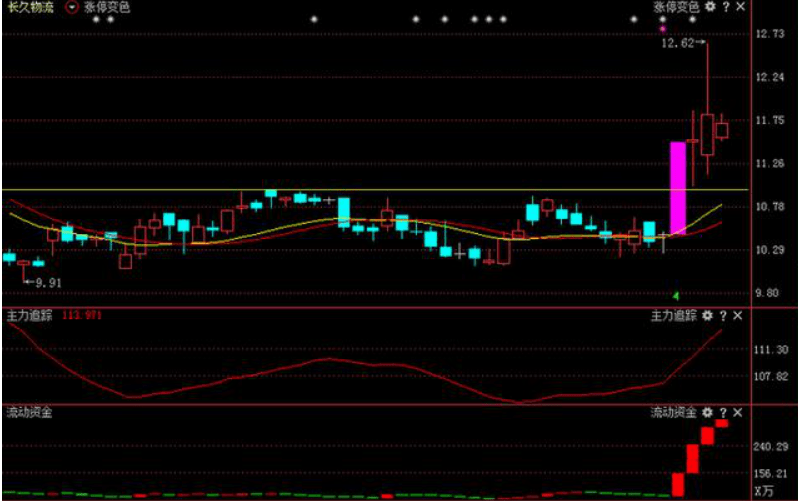Show help for 主力追踪 indicator

(x=723, y=316)
